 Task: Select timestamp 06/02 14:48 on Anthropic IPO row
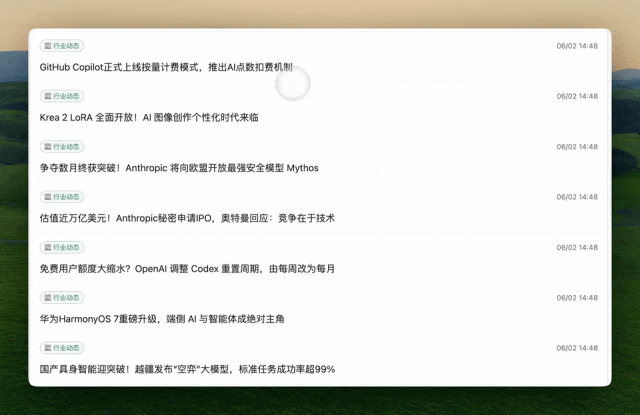pyautogui.click(x=577, y=197)
